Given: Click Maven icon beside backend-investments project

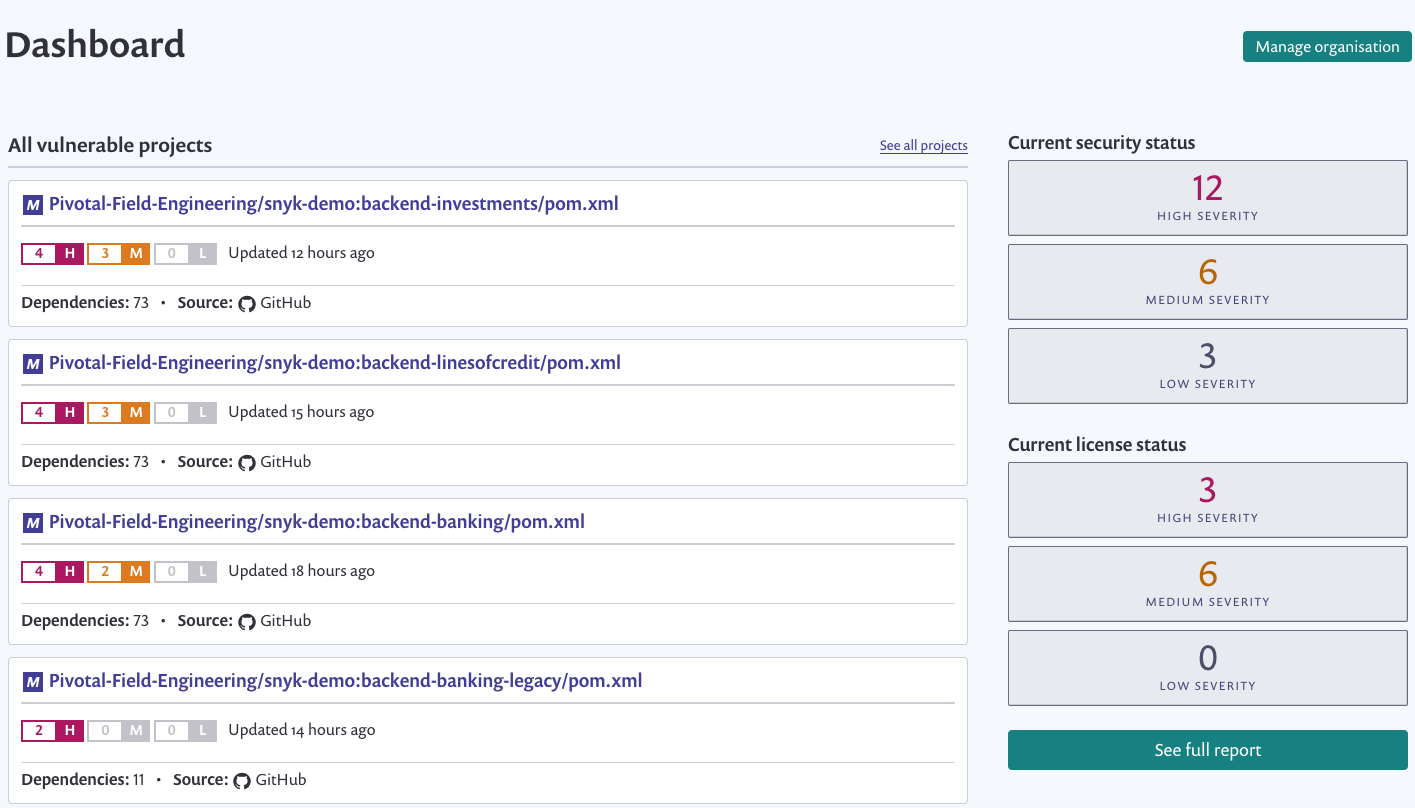Looking at the screenshot, I should [33, 205].
